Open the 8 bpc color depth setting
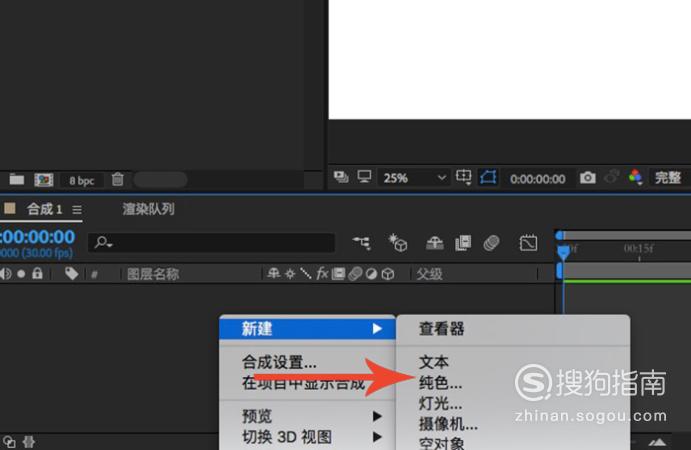This screenshot has height=450, width=691. (82, 181)
